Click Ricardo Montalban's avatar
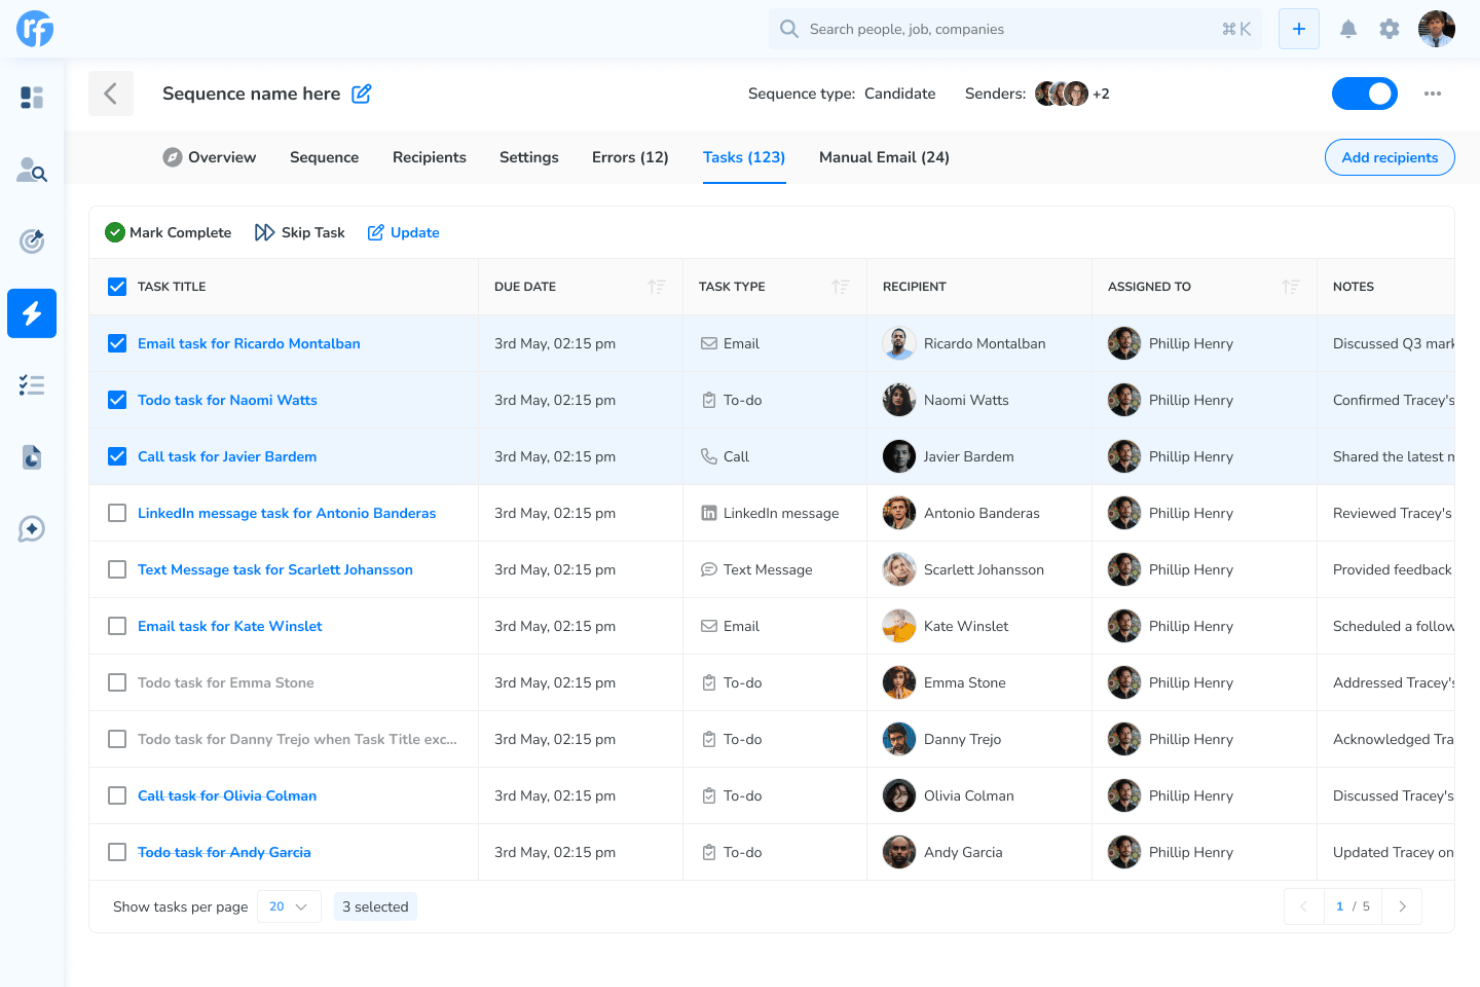This screenshot has width=1480, height=987. click(x=899, y=343)
